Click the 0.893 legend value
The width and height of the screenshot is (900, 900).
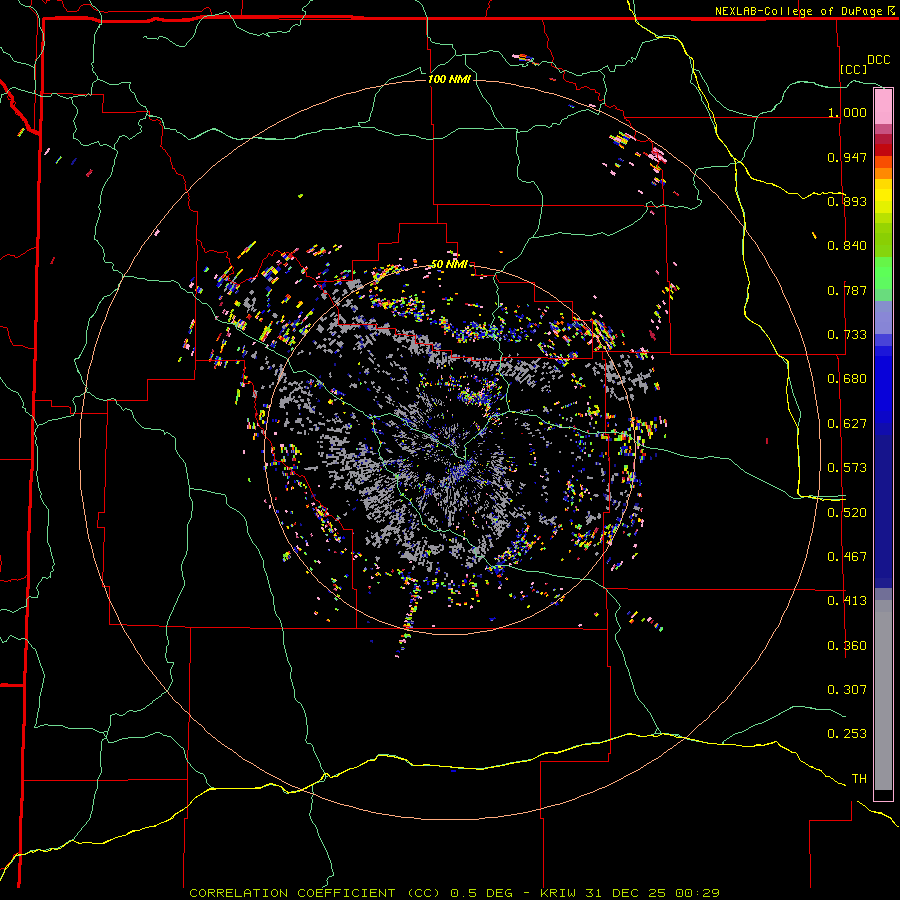(847, 201)
